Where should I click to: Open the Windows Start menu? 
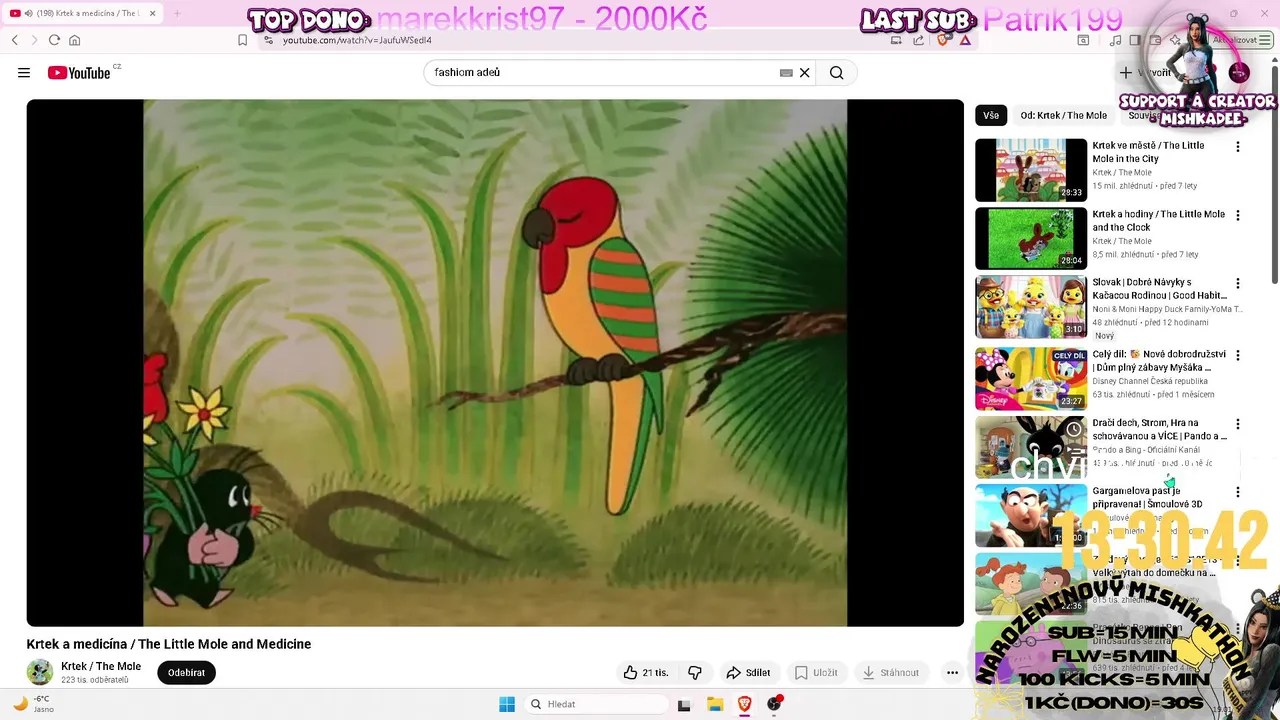(507, 704)
